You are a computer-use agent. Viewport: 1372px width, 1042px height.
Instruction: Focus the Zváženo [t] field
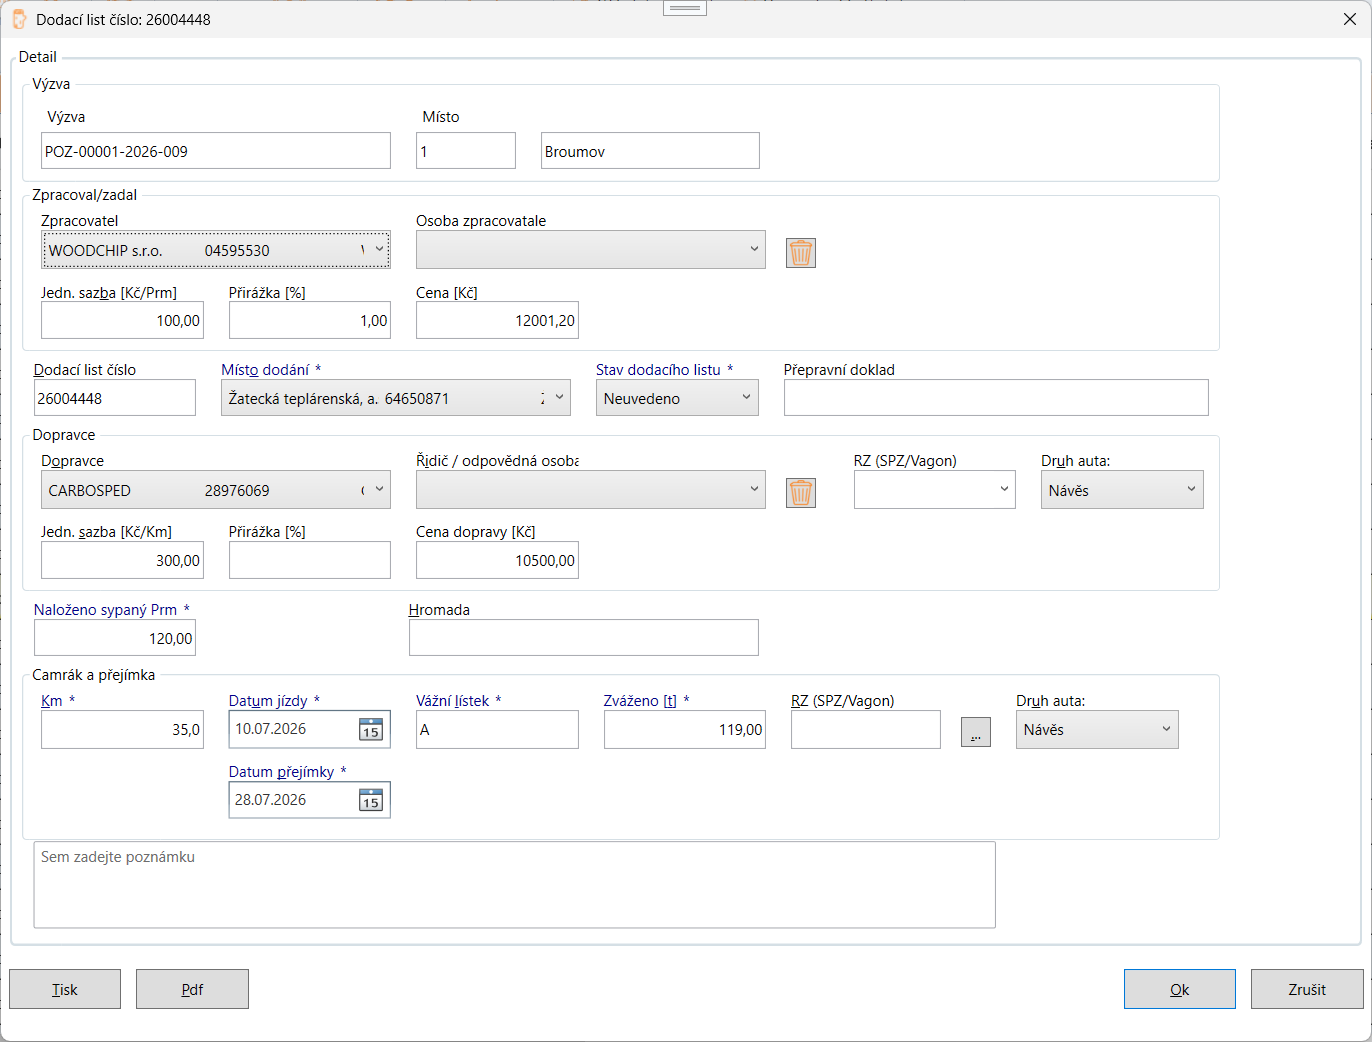[685, 729]
